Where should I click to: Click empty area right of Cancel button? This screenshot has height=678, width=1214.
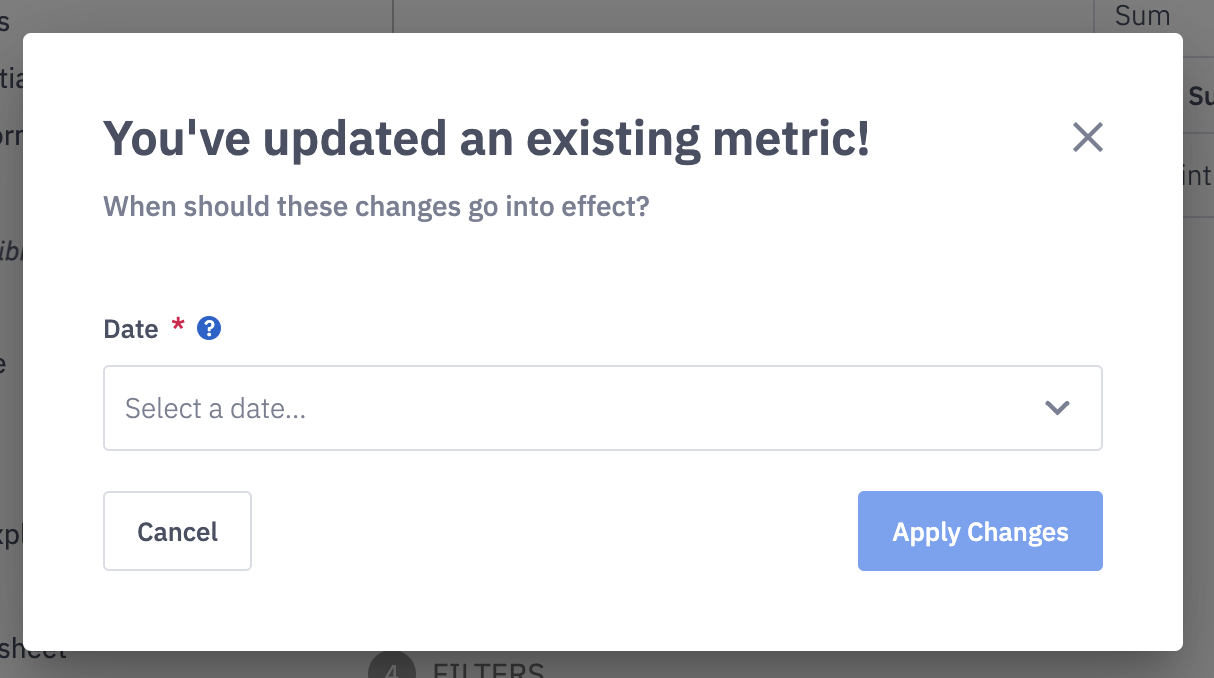(550, 531)
